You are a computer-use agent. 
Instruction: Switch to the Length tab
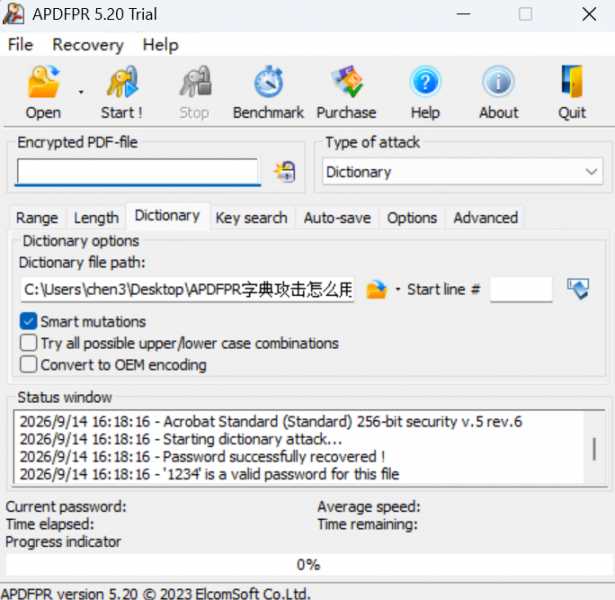(96, 218)
